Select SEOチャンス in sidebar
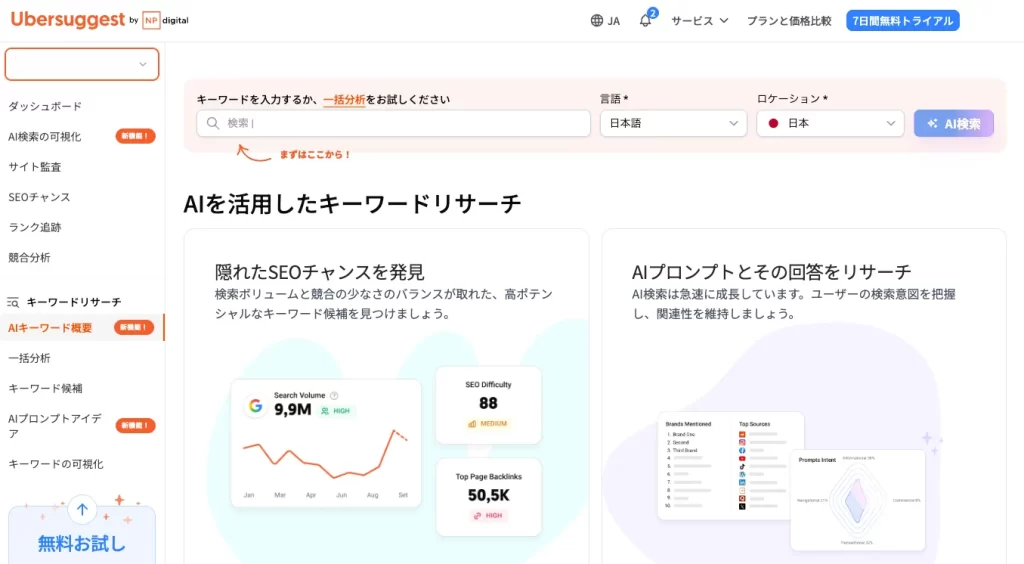 click(39, 196)
